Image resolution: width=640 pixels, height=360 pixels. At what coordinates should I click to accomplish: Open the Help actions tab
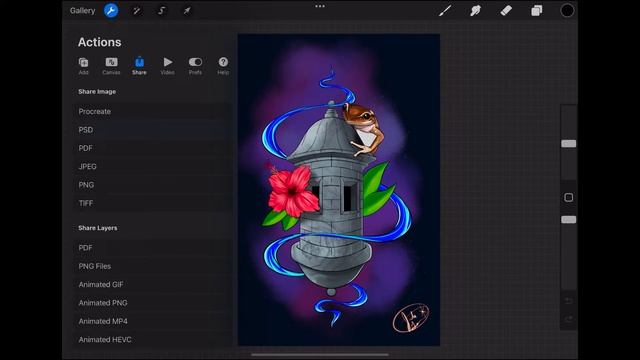pyautogui.click(x=223, y=66)
